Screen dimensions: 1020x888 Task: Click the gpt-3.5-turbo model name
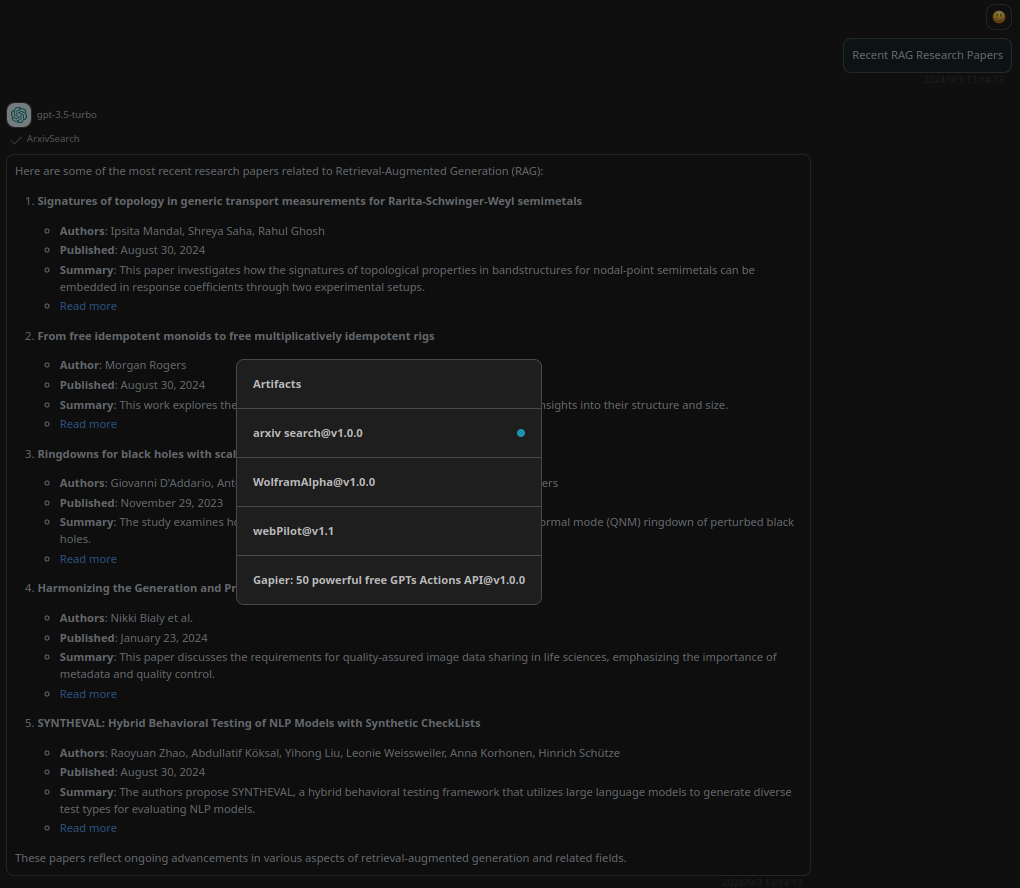coord(66,114)
